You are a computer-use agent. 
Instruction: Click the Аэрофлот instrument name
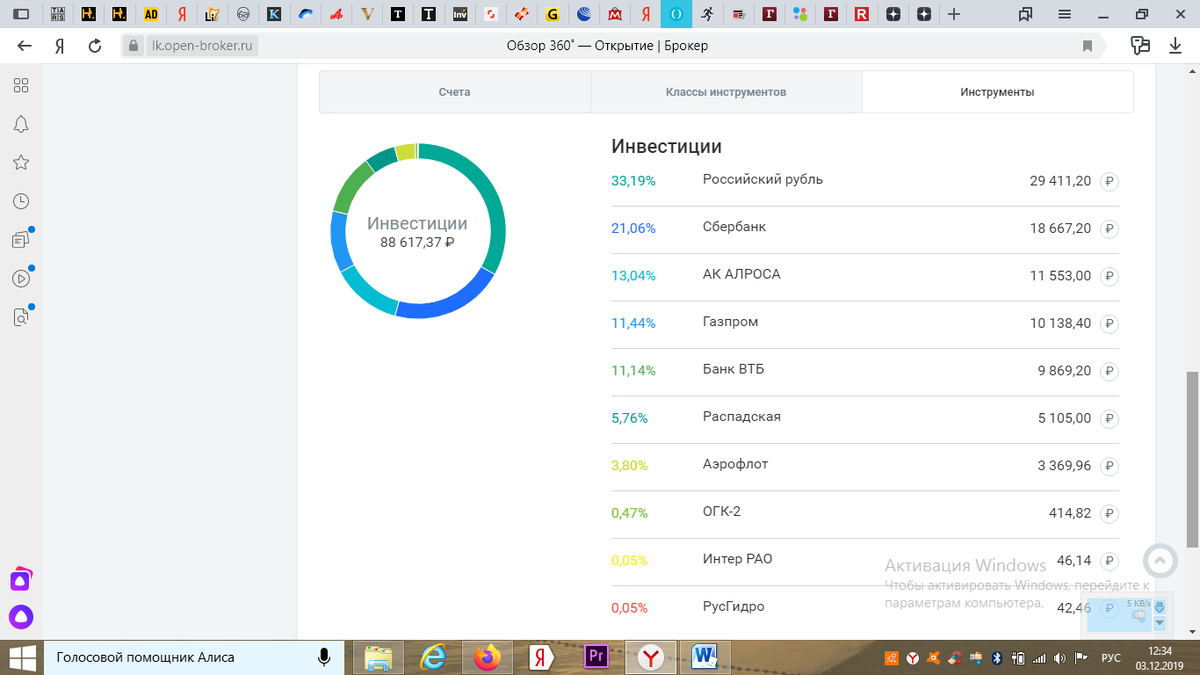pos(735,464)
